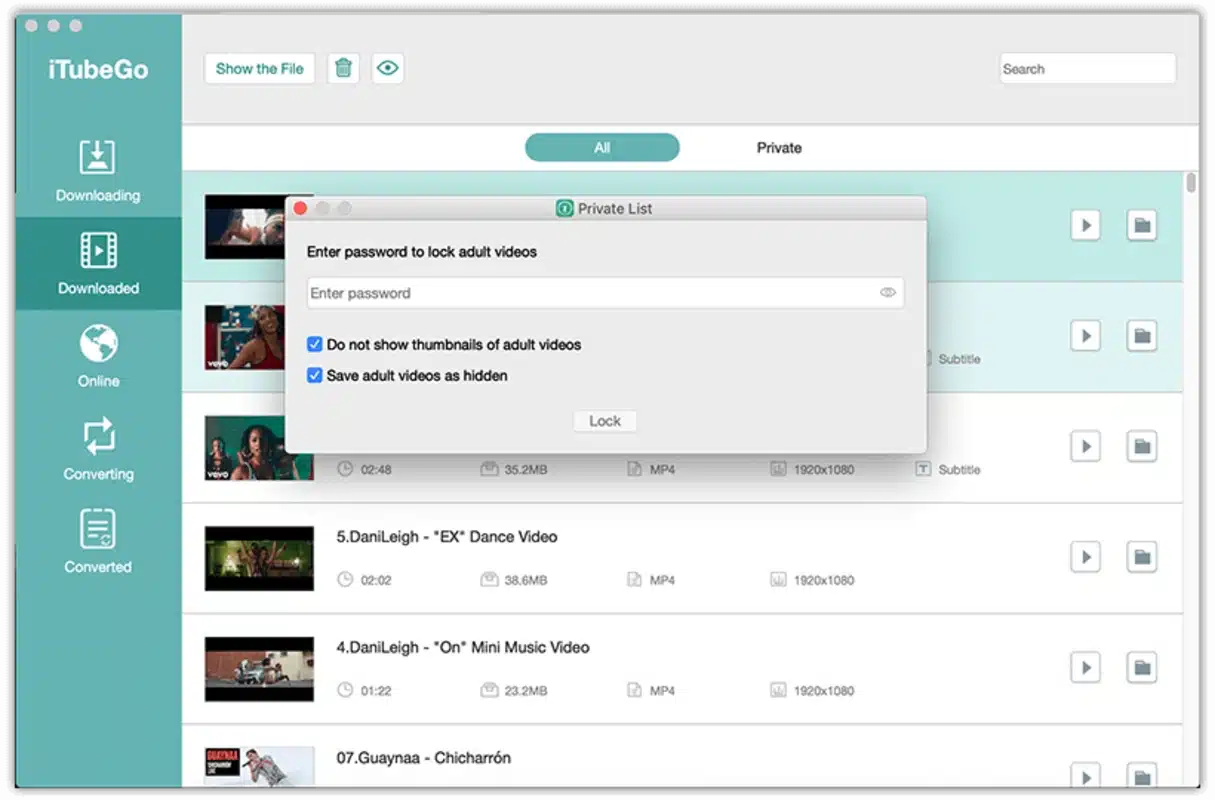The width and height of the screenshot is (1215, 800).
Task: Click the Show the File button
Action: click(x=259, y=68)
